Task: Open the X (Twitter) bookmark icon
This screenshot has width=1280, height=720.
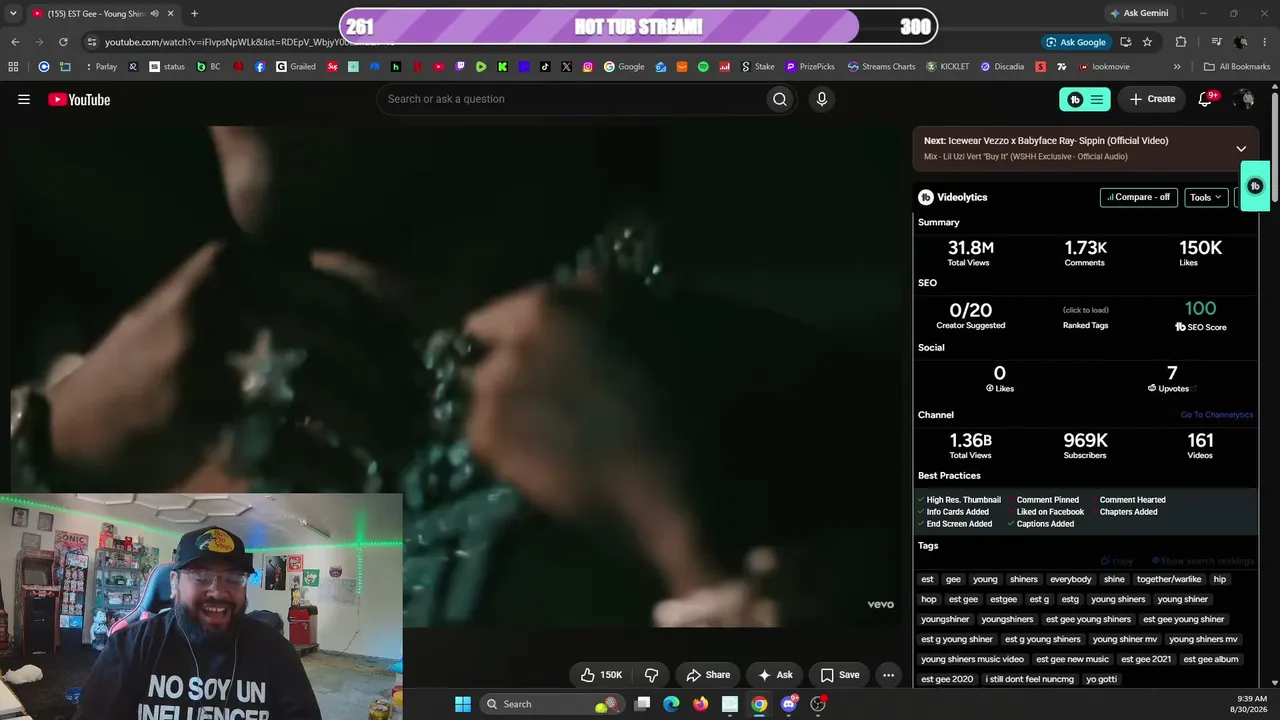Action: (566, 67)
